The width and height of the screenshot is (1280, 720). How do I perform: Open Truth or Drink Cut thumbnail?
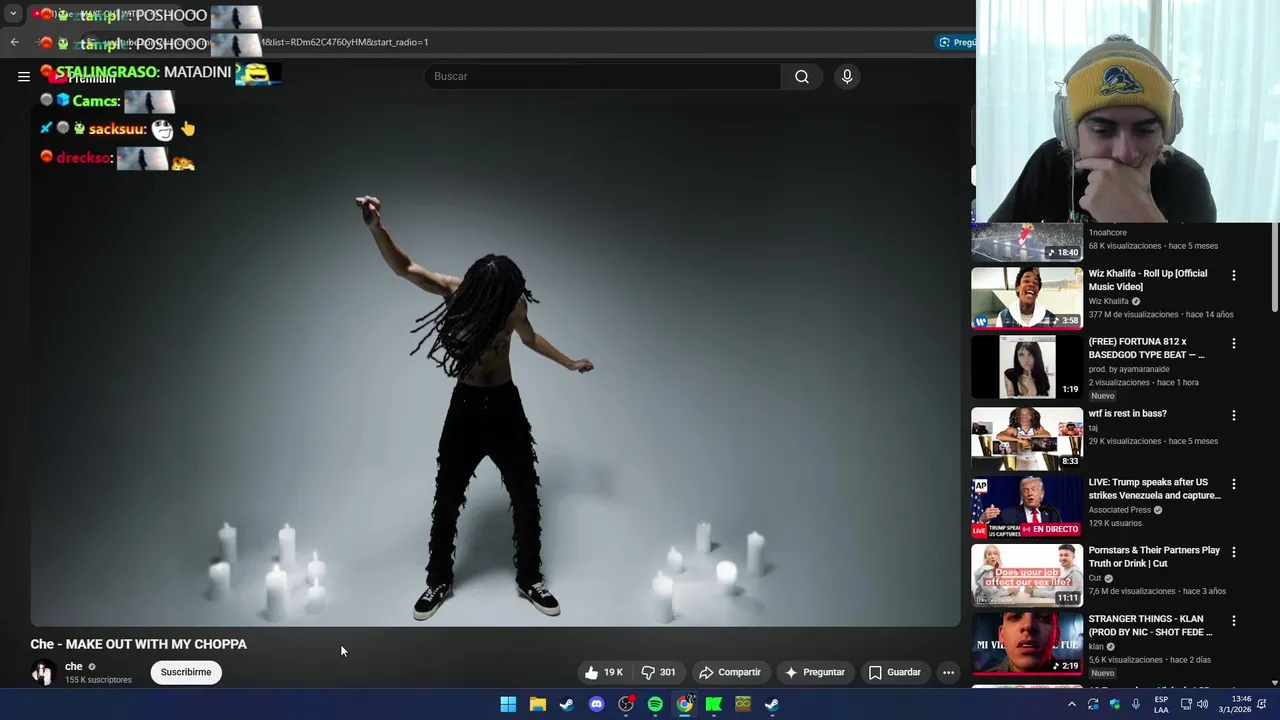(1027, 575)
